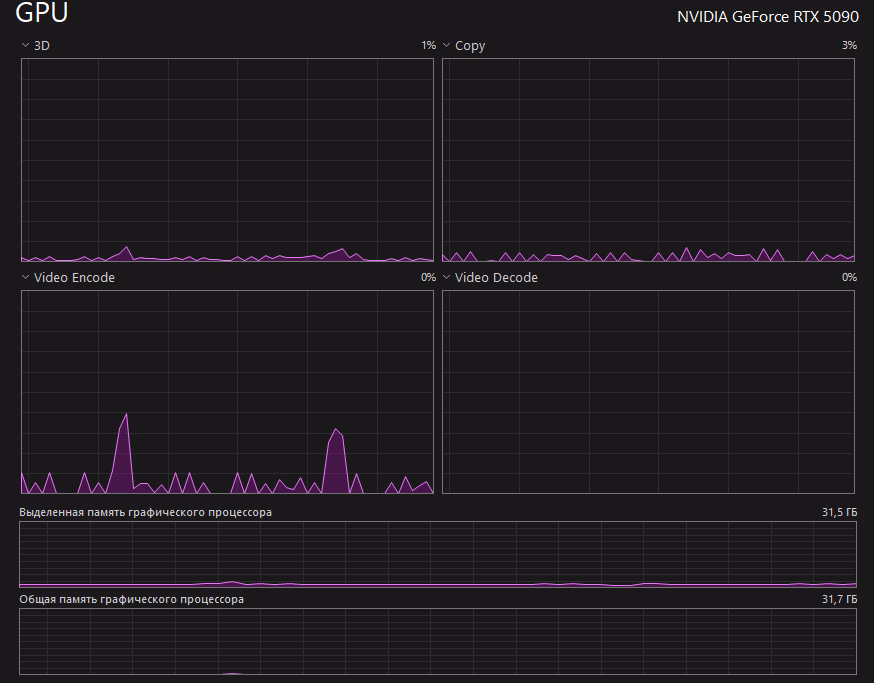Click the Video Decode dropdown chevron

(446, 278)
